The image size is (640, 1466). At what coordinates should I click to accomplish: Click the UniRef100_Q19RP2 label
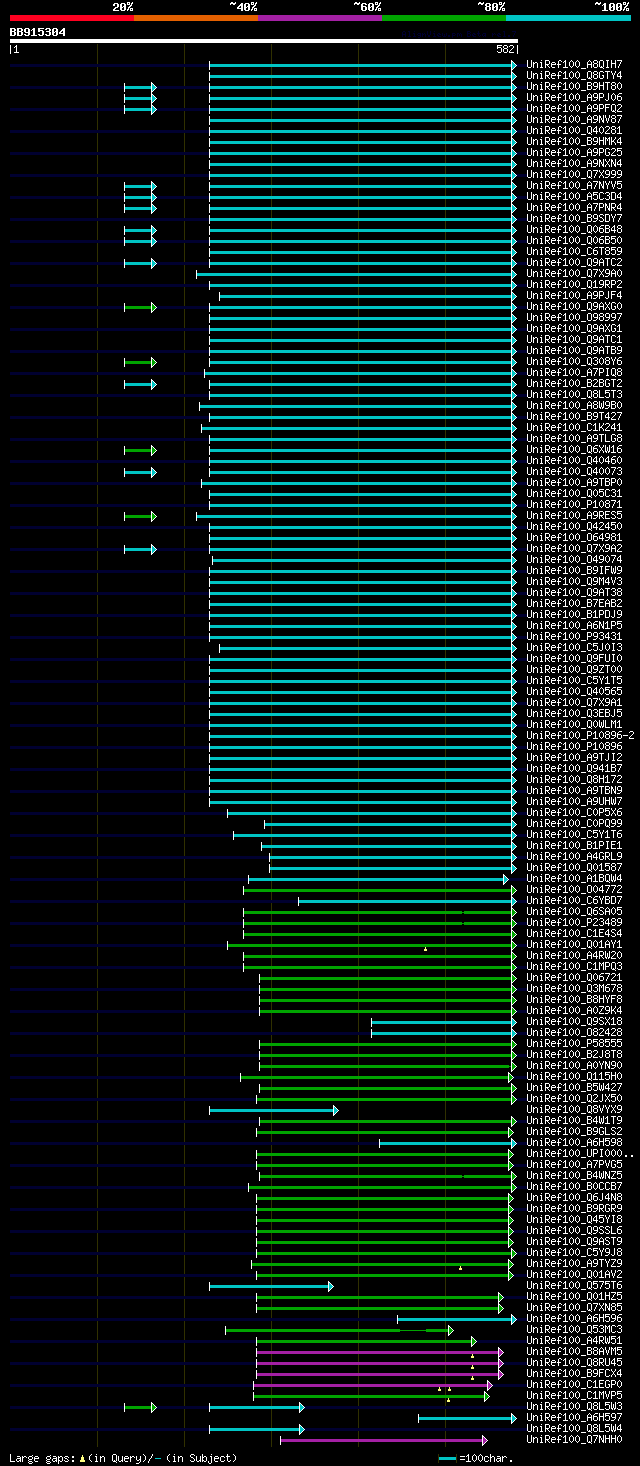pyautogui.click(x=574, y=284)
